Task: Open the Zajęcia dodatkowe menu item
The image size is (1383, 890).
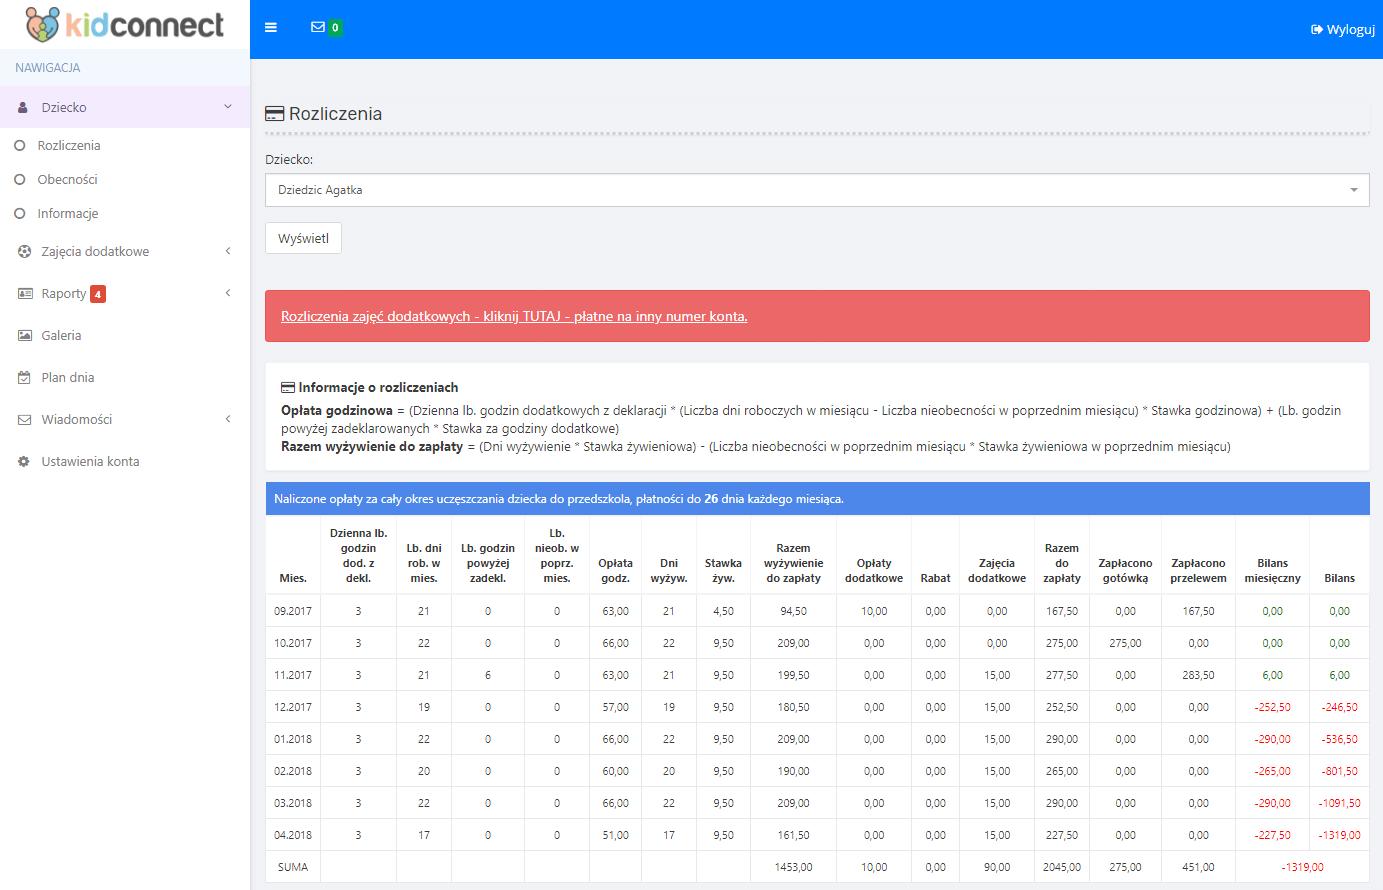Action: tap(95, 251)
